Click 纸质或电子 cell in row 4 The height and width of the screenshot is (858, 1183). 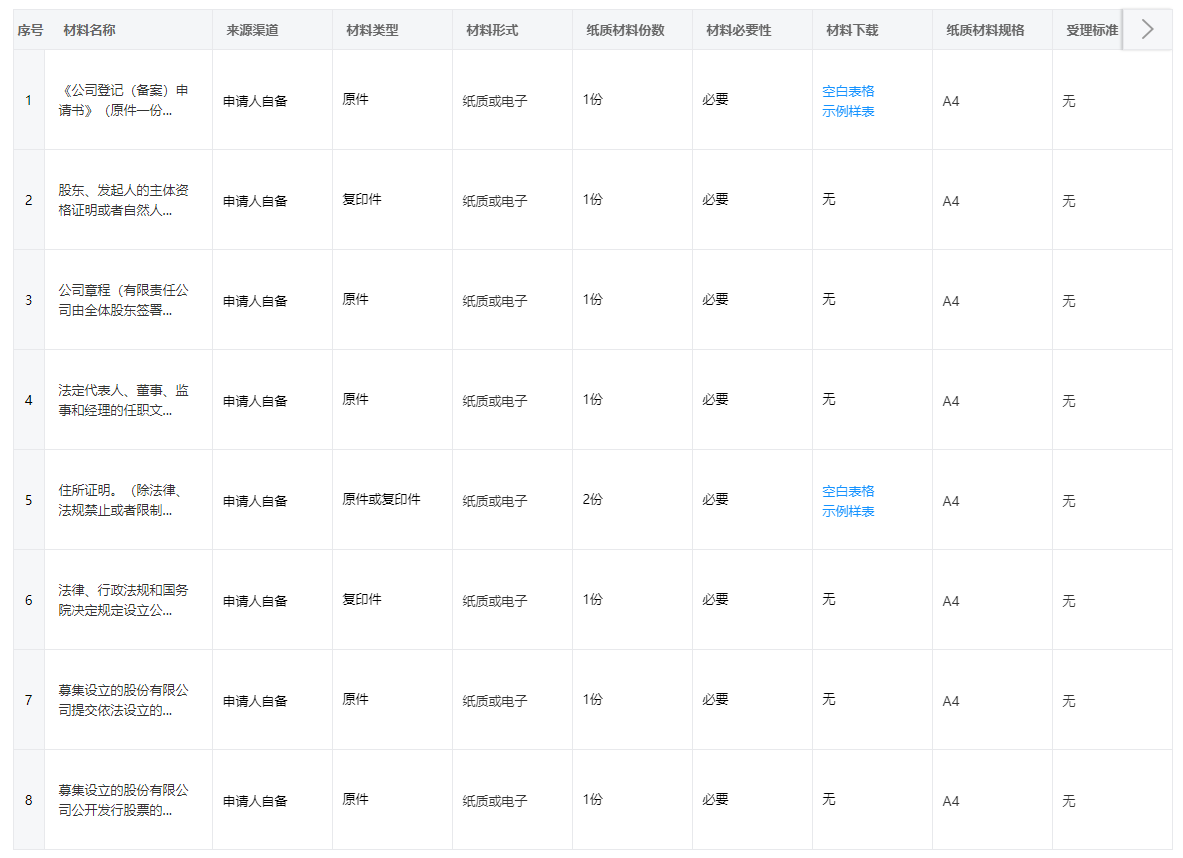[495, 401]
